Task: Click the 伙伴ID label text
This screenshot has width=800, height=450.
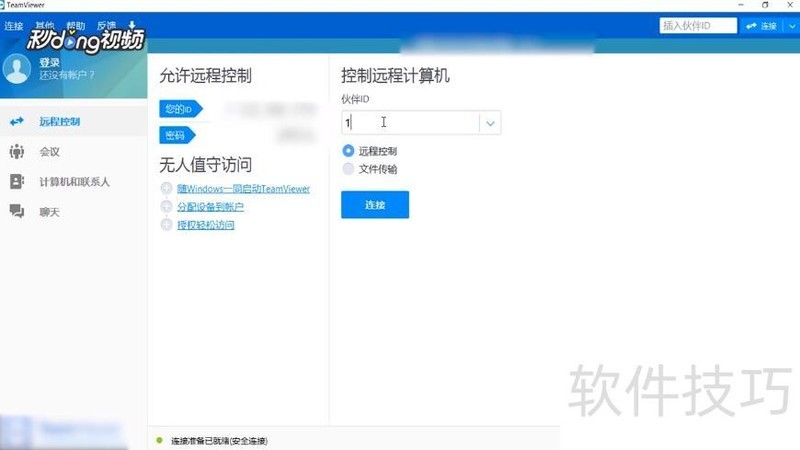Action: (355, 99)
